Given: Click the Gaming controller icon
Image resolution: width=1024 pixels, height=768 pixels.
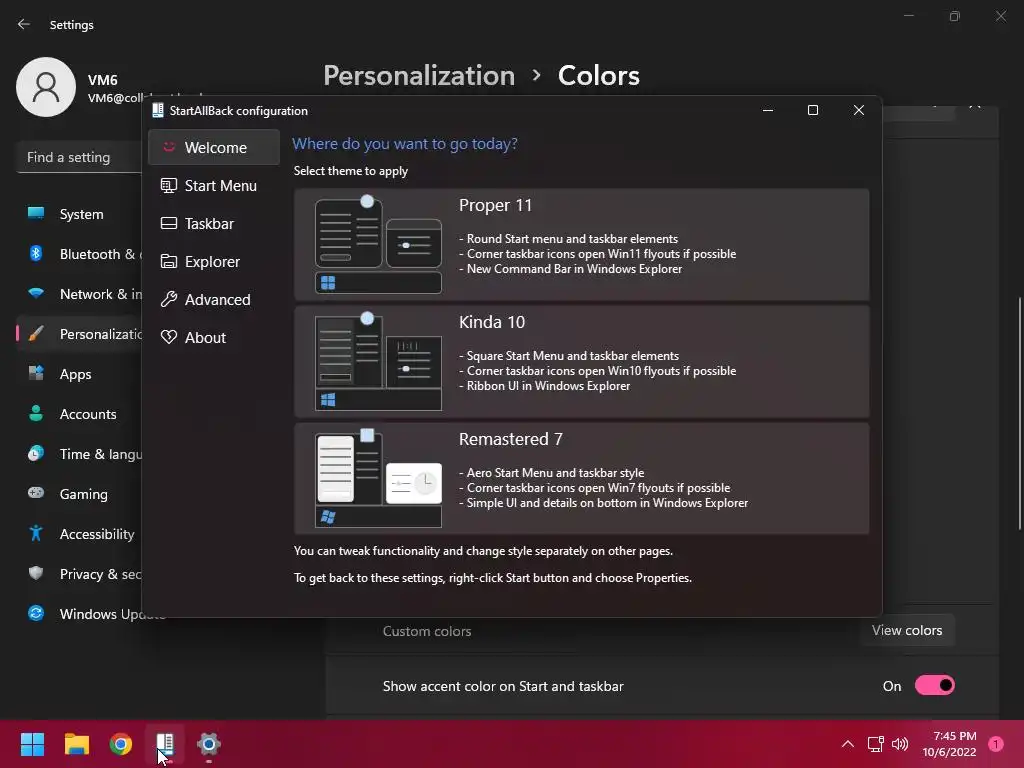Looking at the screenshot, I should 36,492.
